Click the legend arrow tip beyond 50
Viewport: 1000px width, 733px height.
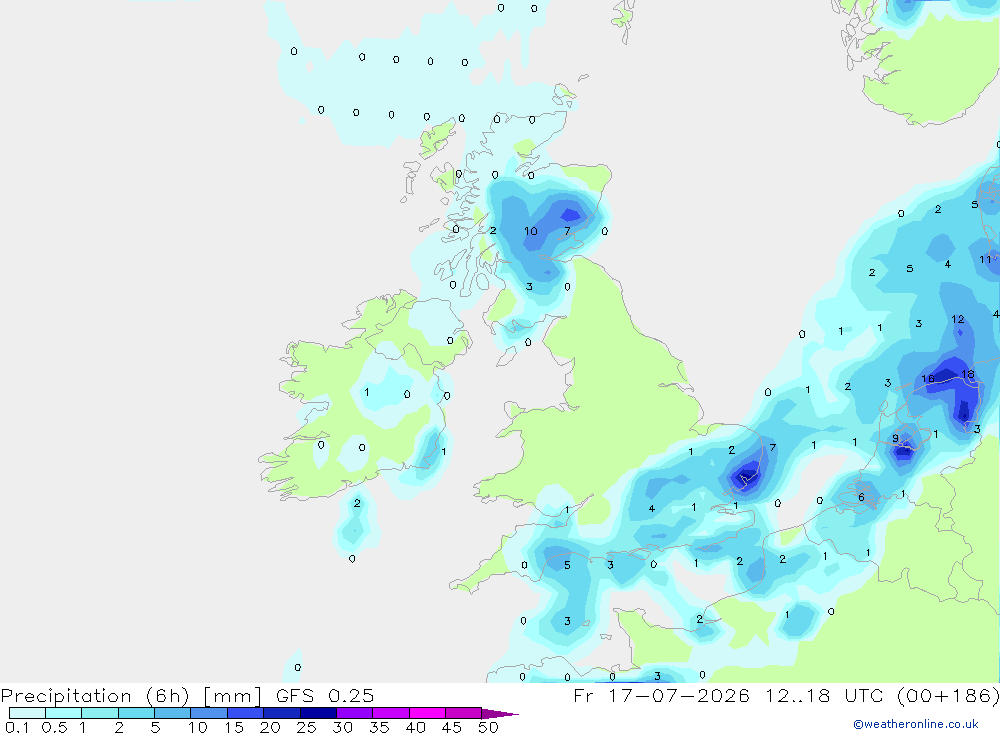(x=501, y=713)
